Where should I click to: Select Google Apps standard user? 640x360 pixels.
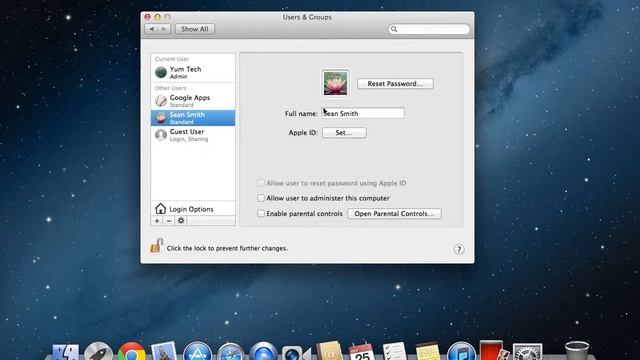coord(193,101)
